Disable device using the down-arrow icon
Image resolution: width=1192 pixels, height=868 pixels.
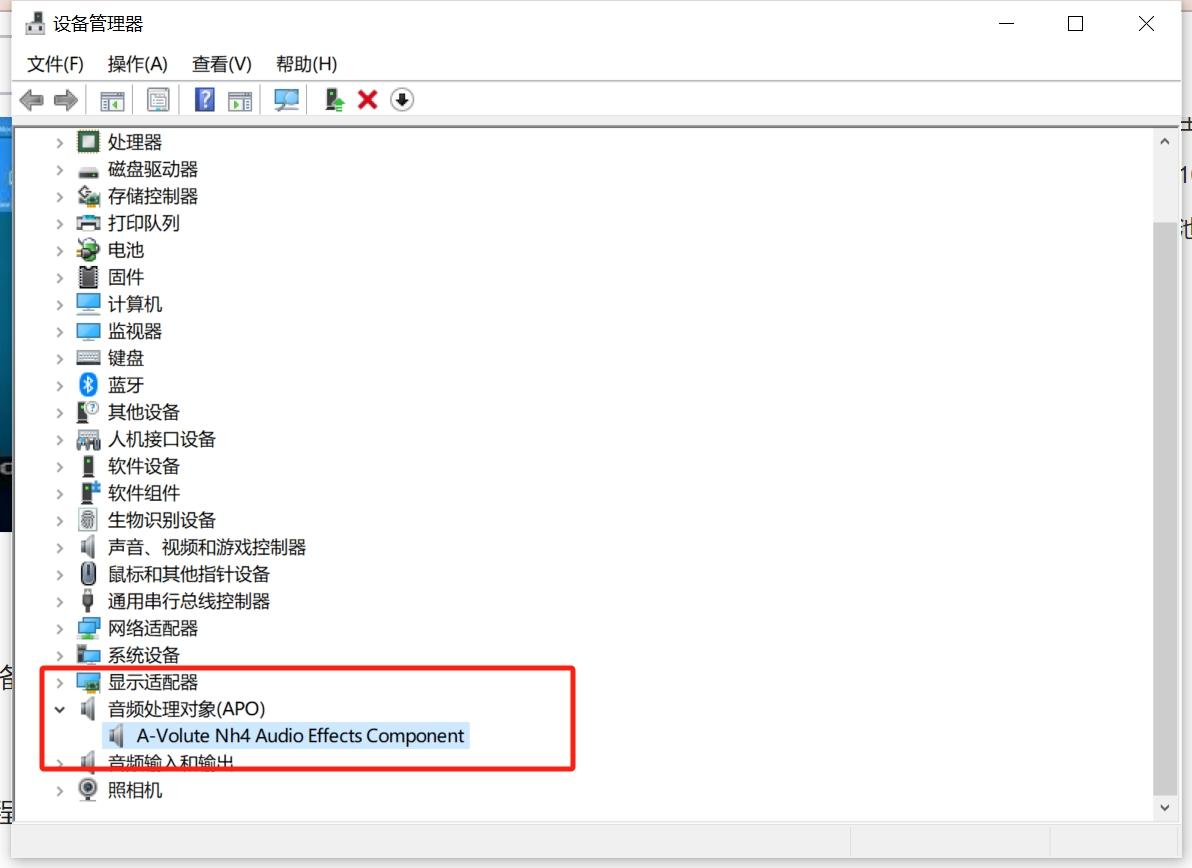click(x=401, y=99)
